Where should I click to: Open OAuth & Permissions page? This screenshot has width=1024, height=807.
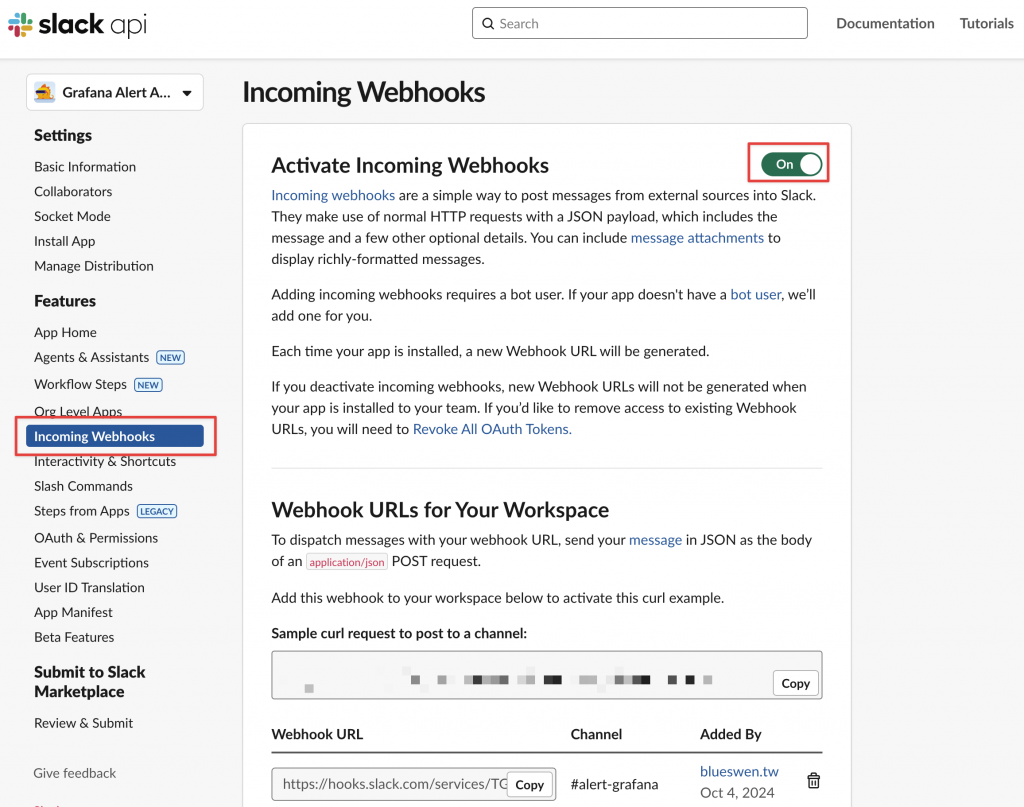(96, 538)
